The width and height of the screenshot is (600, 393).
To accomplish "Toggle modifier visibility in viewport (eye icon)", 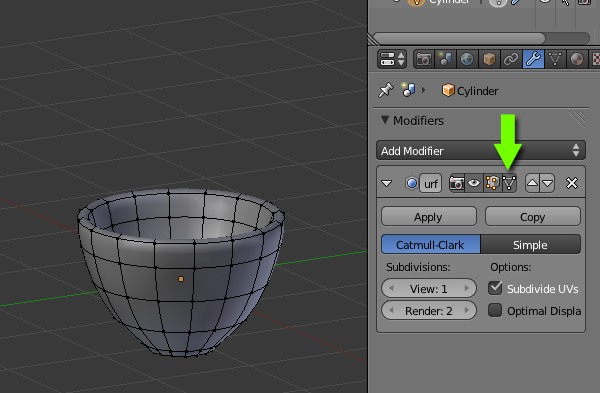I will 474,183.
